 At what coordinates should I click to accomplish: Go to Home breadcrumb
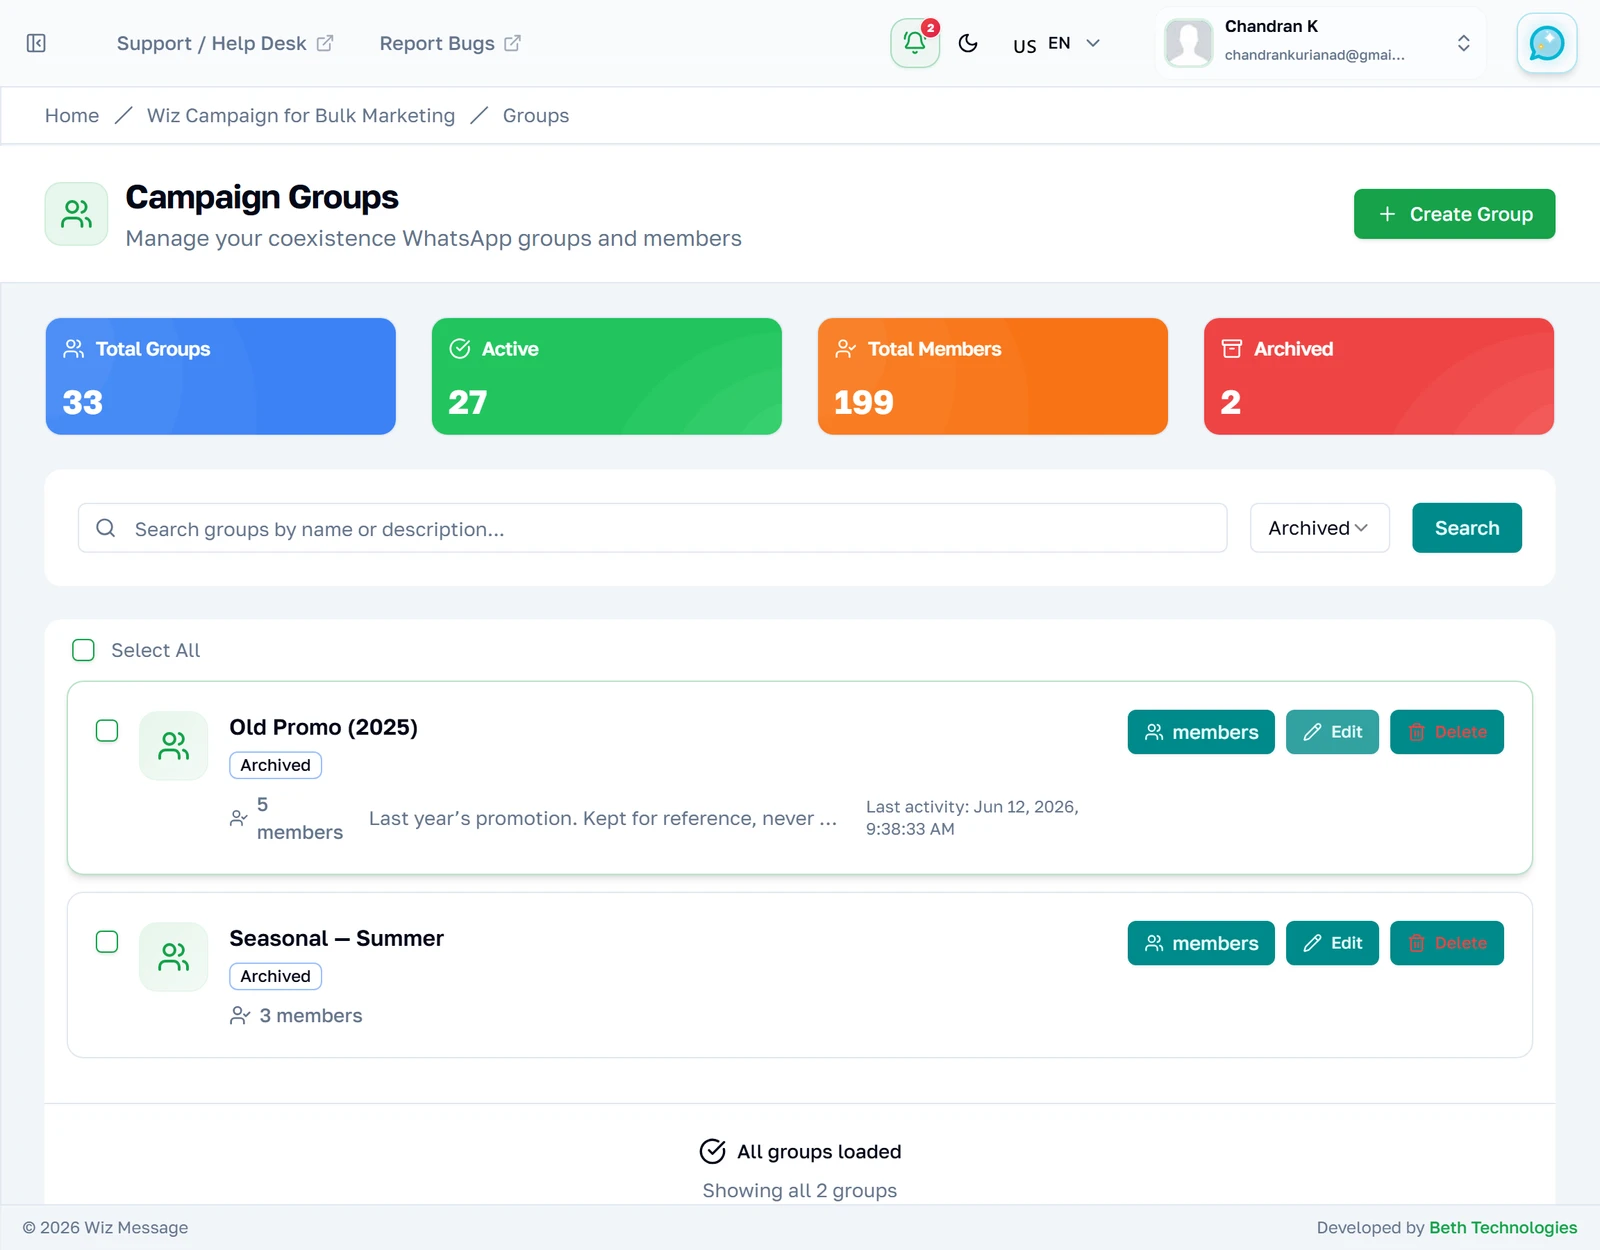(72, 116)
